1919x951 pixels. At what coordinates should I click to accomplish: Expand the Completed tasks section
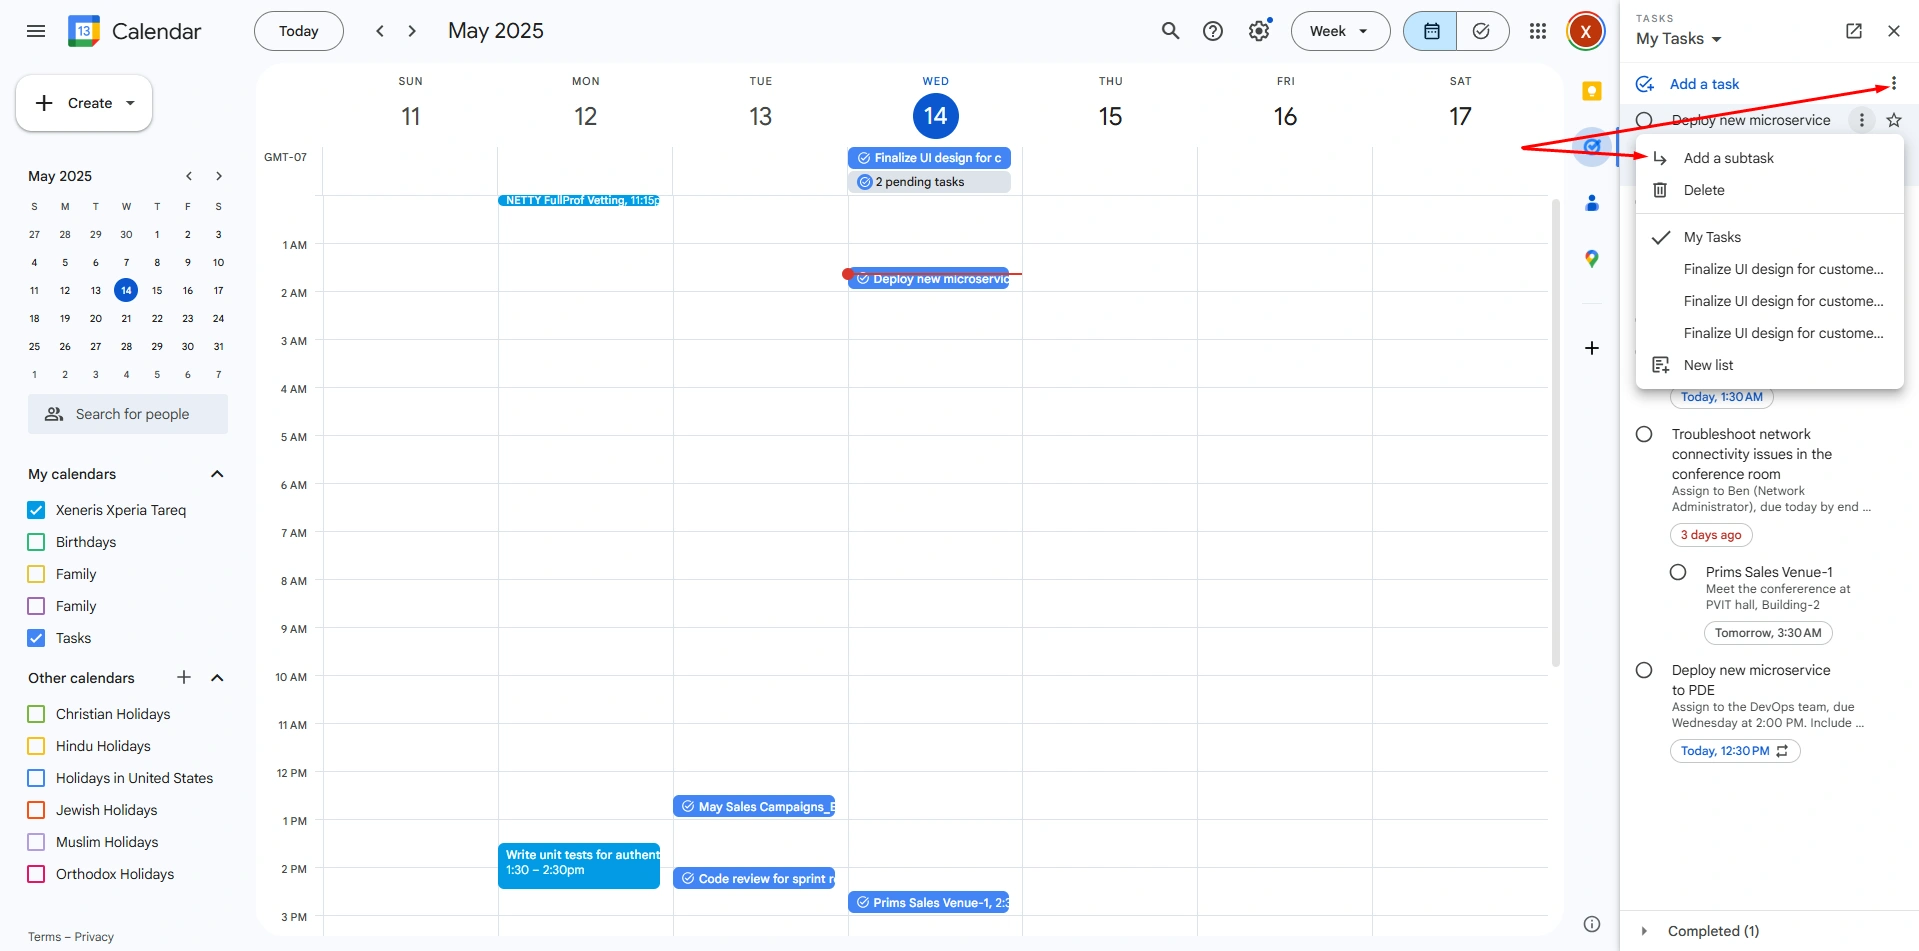[x=1644, y=931]
